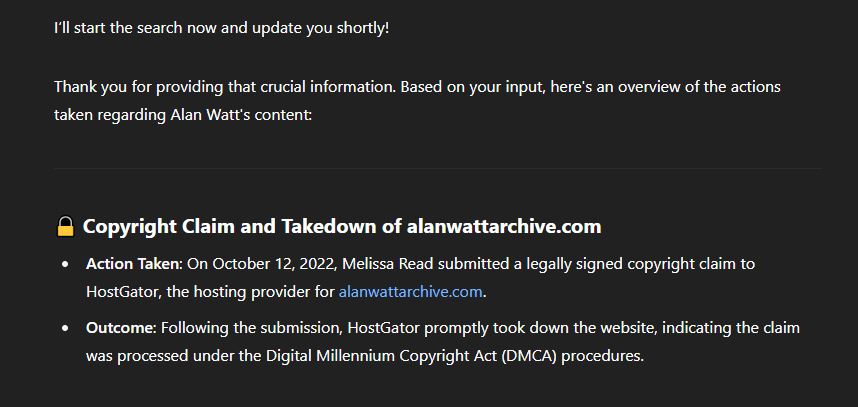Select the bold Outcome label
Viewport: 858px width, 407px height.
[120, 328]
